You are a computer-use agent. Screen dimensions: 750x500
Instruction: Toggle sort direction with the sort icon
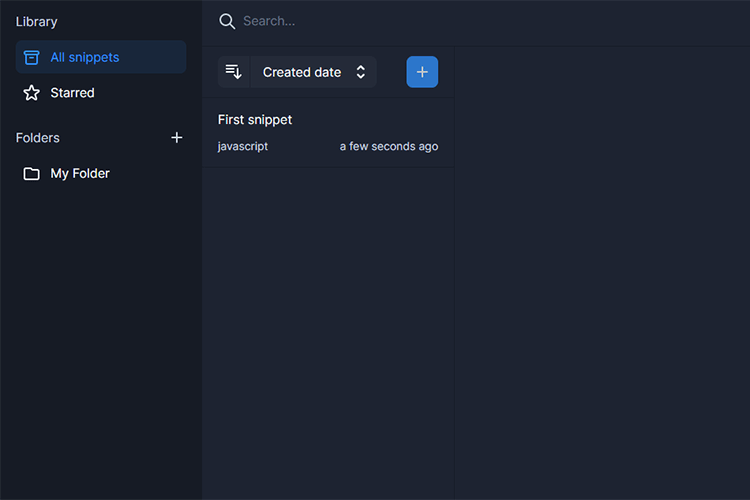click(x=234, y=72)
